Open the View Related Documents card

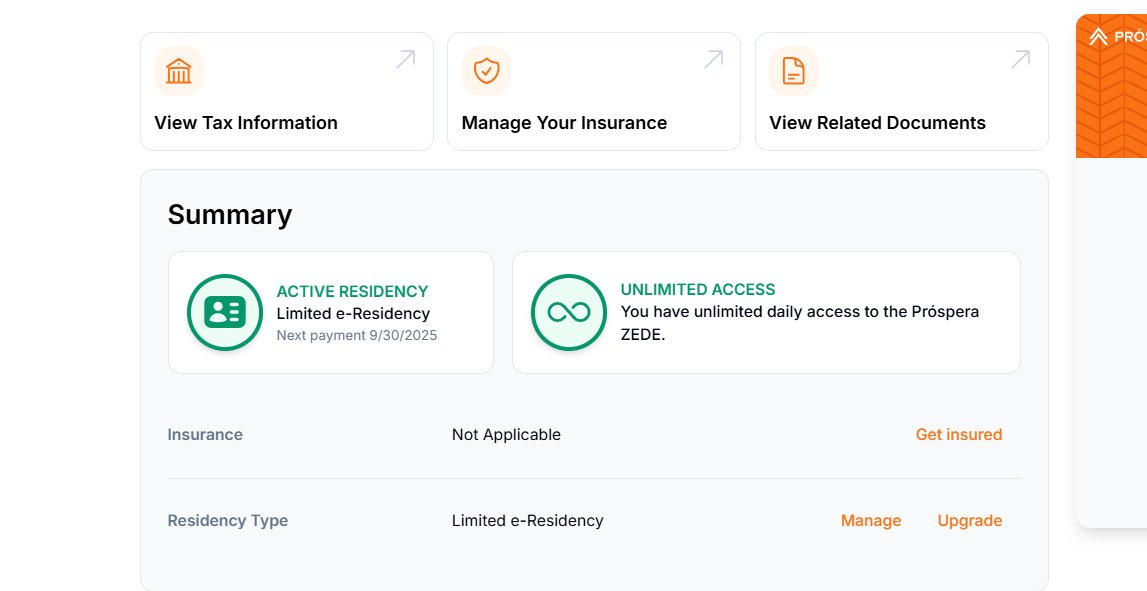tap(901, 91)
